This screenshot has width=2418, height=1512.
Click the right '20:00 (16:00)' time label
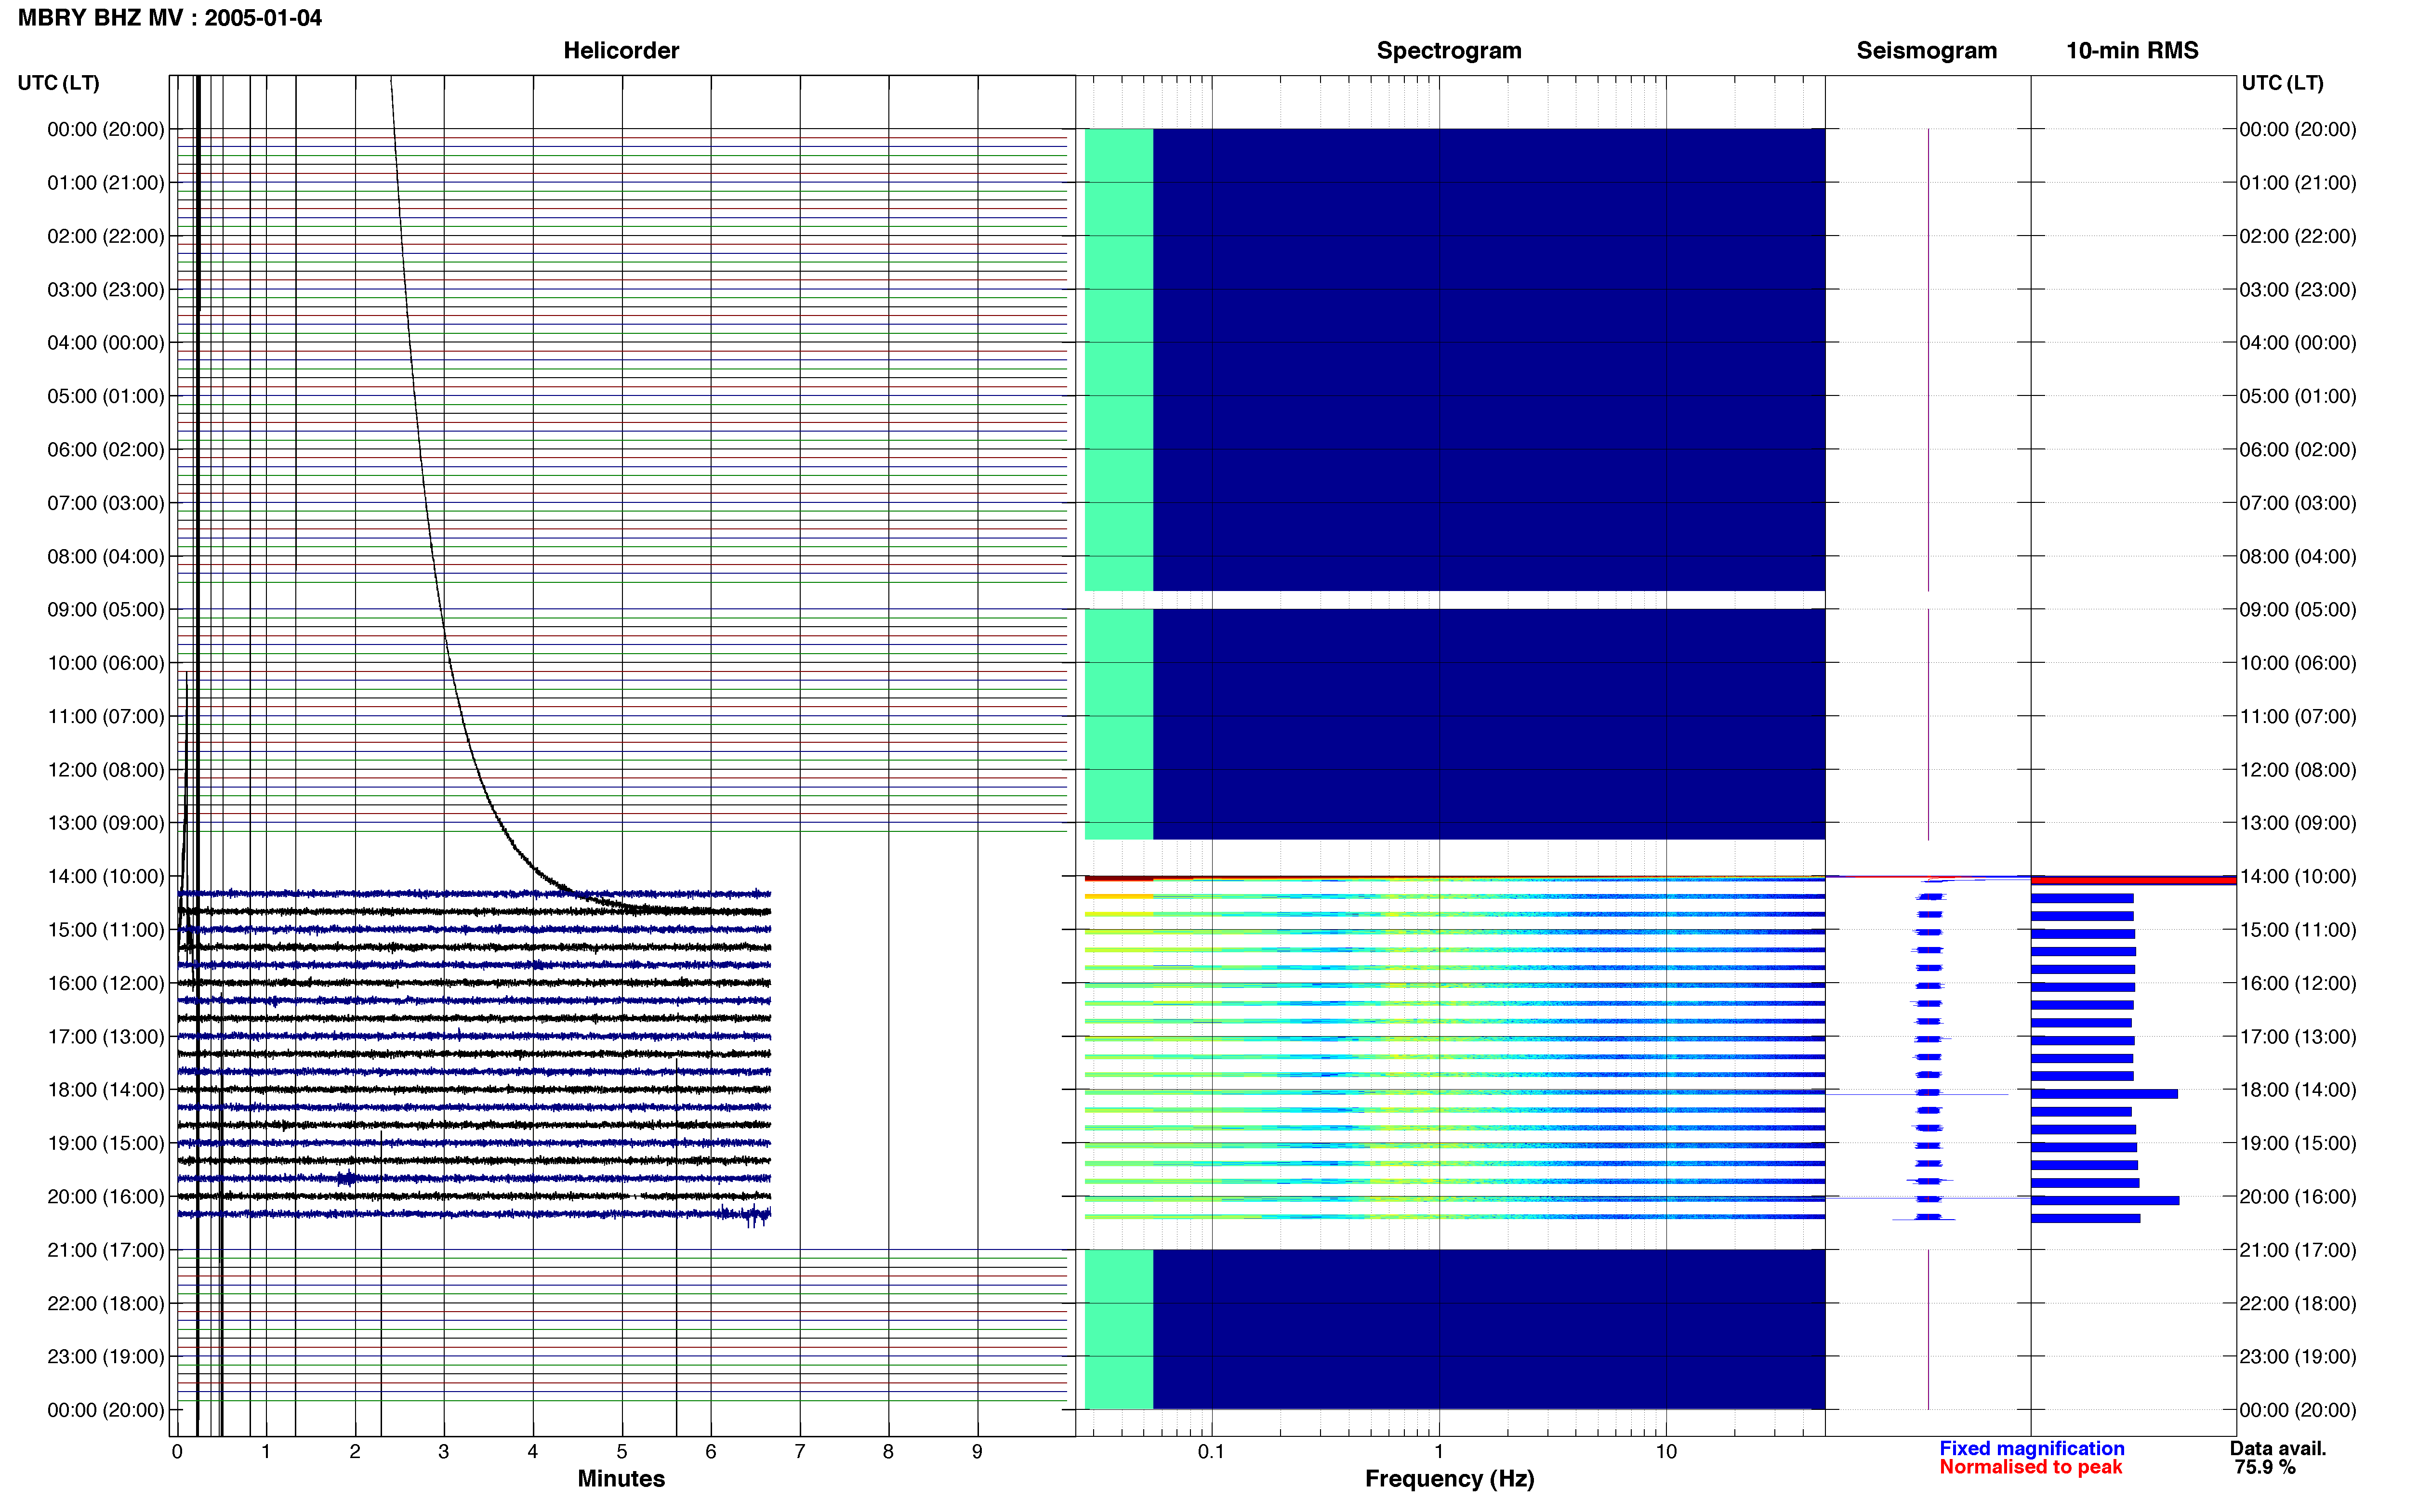point(2298,1196)
